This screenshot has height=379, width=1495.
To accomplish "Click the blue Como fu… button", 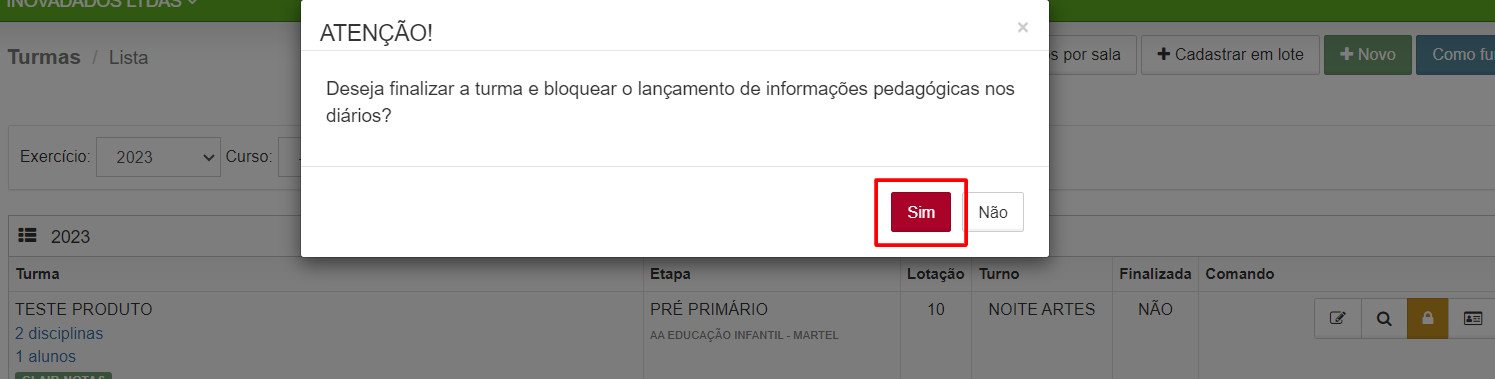I will (1455, 55).
